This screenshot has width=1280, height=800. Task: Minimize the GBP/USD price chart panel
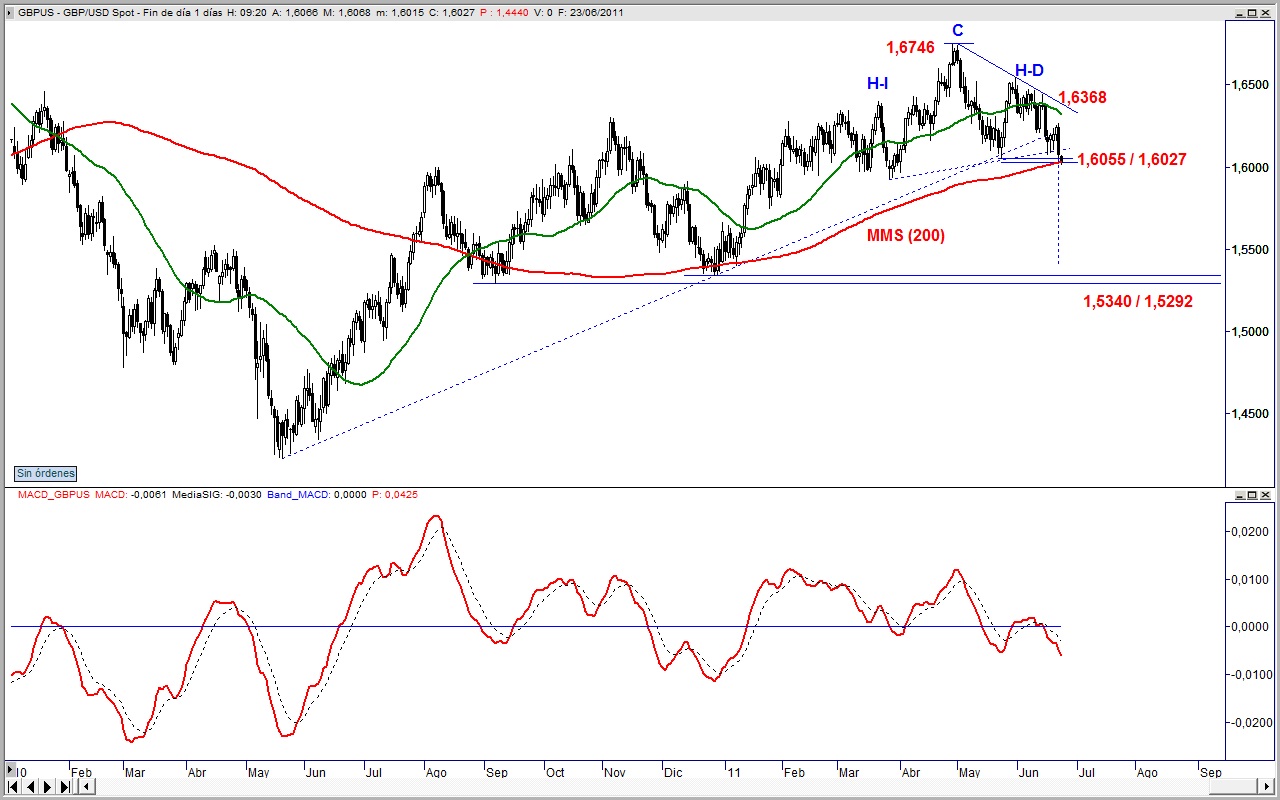1240,13
